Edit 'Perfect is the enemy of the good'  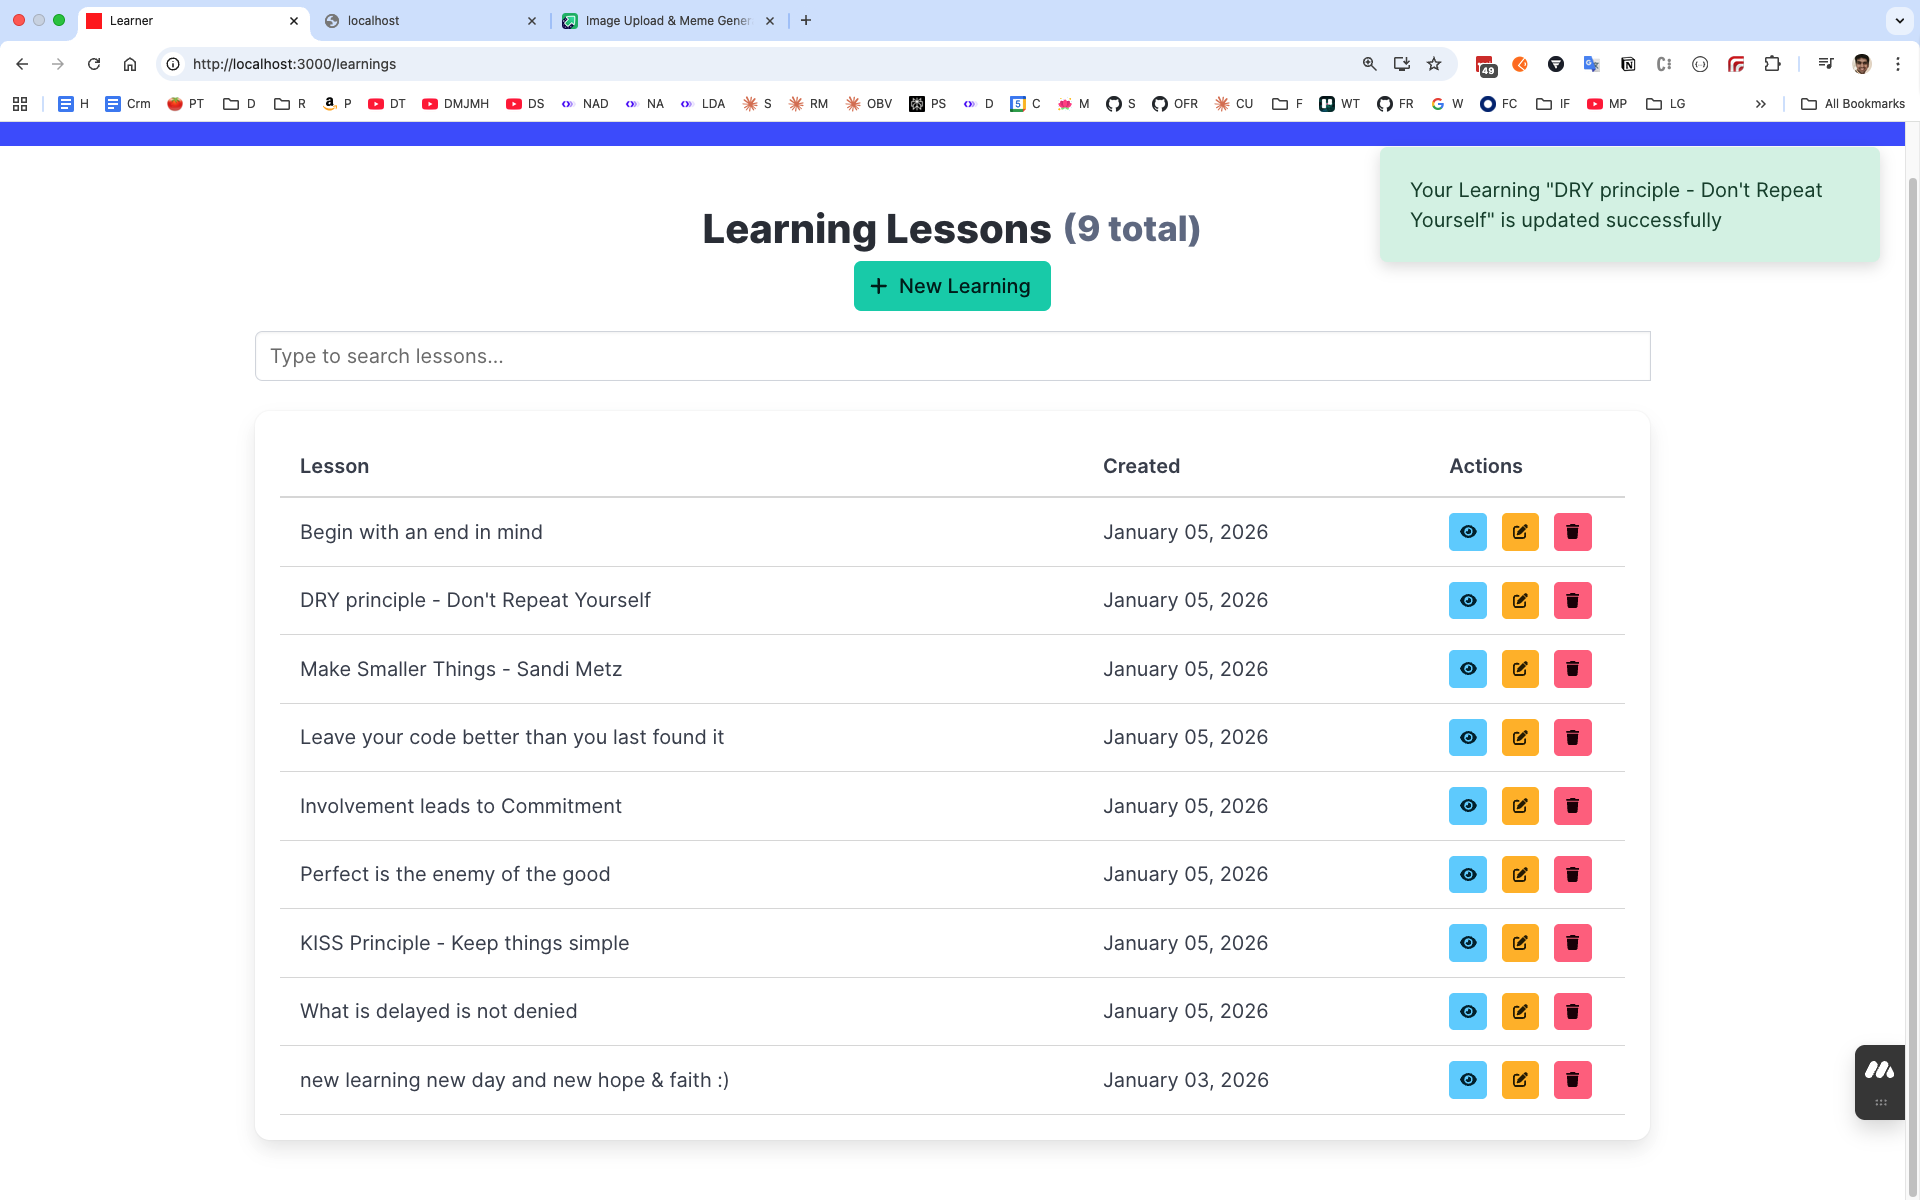(1519, 875)
